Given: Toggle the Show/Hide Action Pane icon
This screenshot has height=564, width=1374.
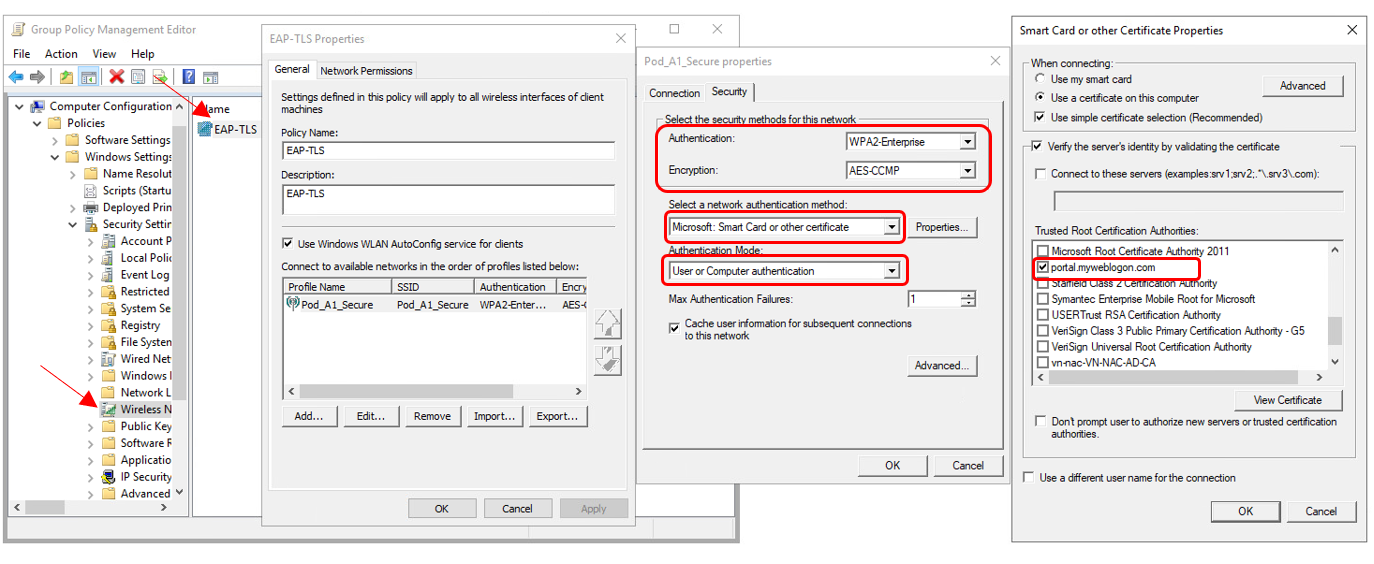Looking at the screenshot, I should pyautogui.click(x=209, y=77).
